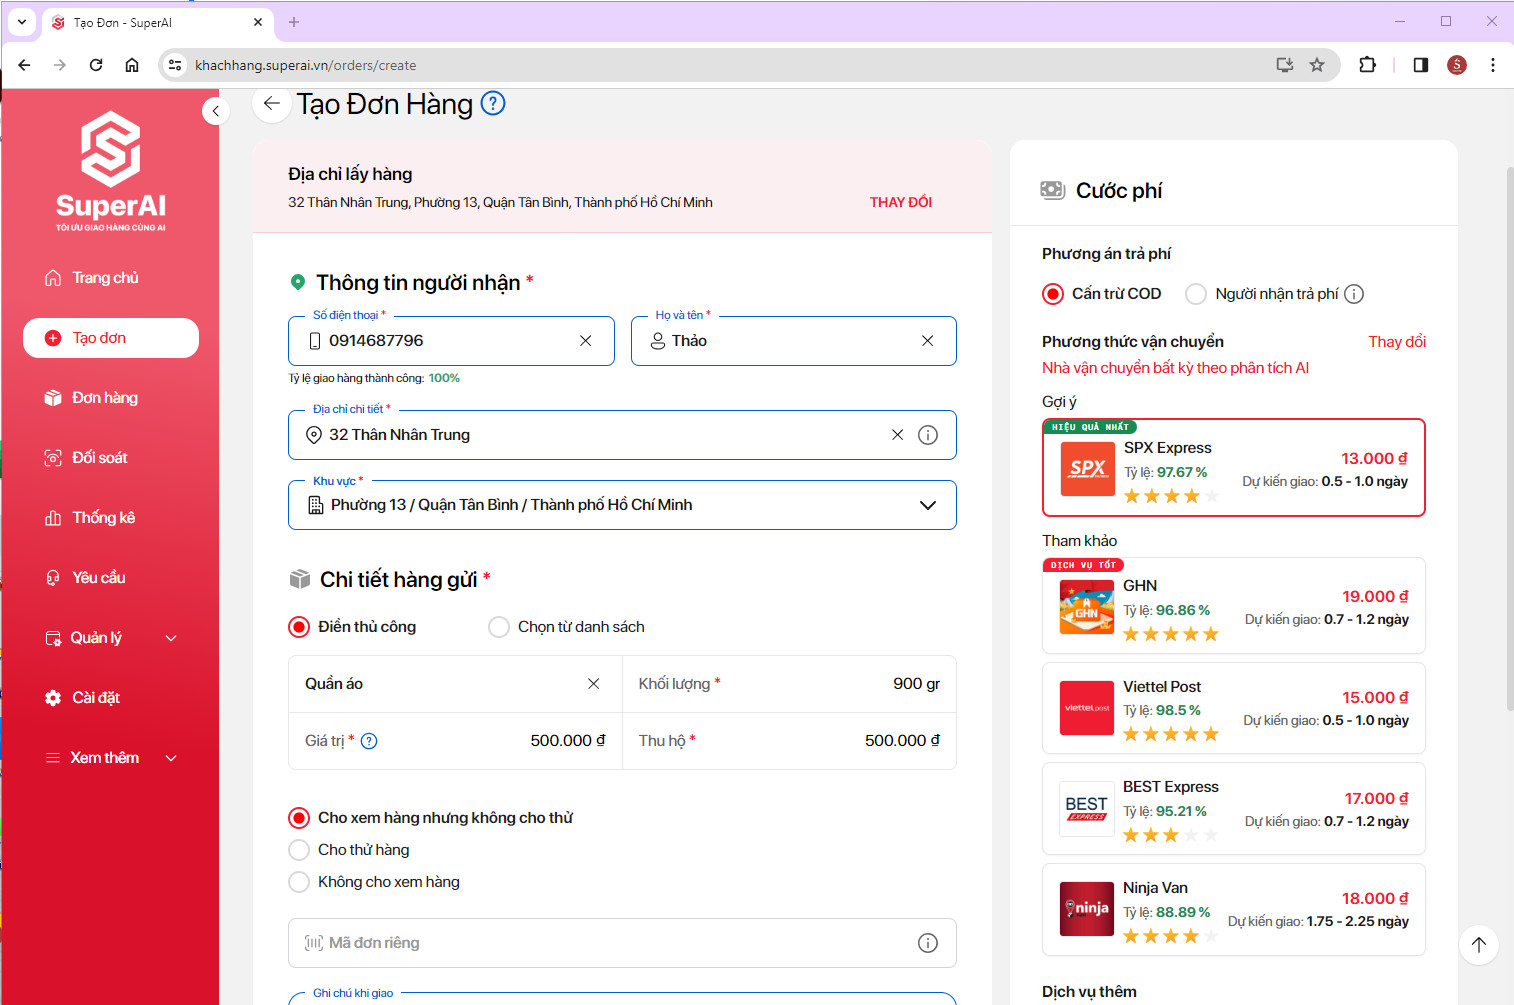Clear the address field 32 Thân Nhân Trung
1514x1005 pixels.
pyautogui.click(x=897, y=435)
